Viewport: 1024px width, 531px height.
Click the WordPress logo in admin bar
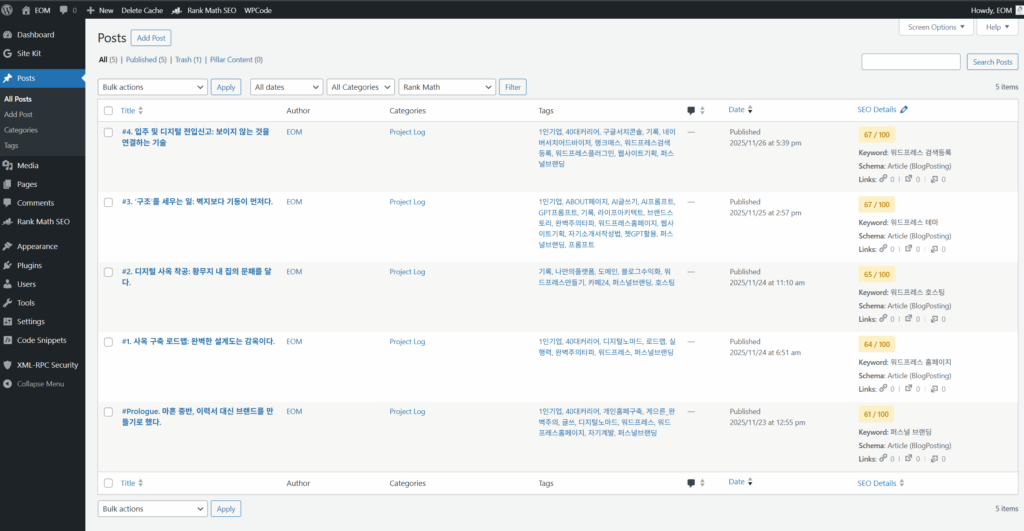tap(9, 9)
